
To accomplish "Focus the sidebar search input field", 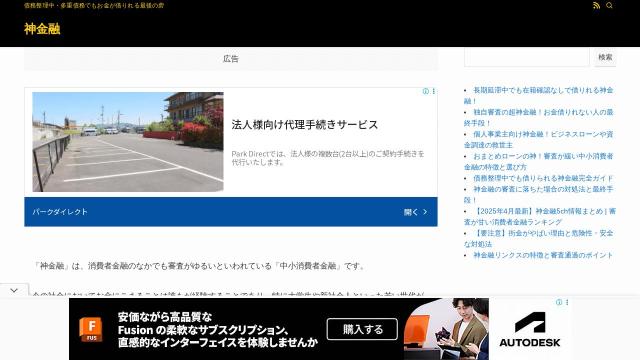I will point(527,57).
